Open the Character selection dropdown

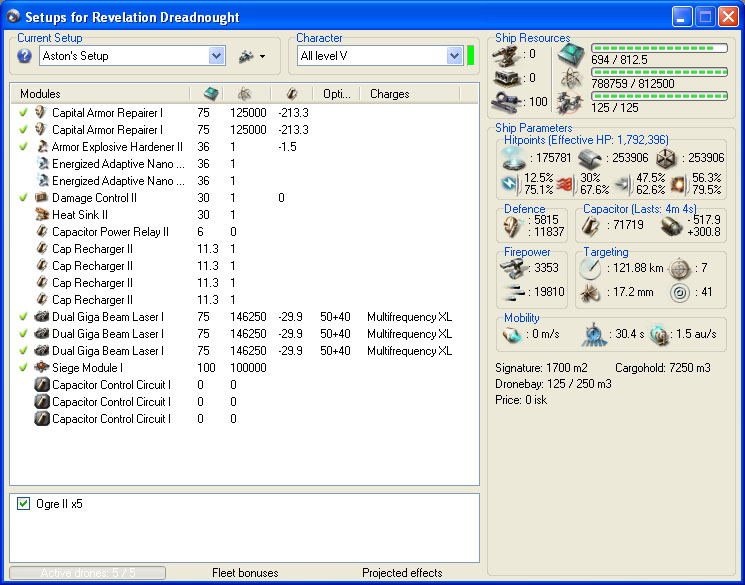point(454,56)
